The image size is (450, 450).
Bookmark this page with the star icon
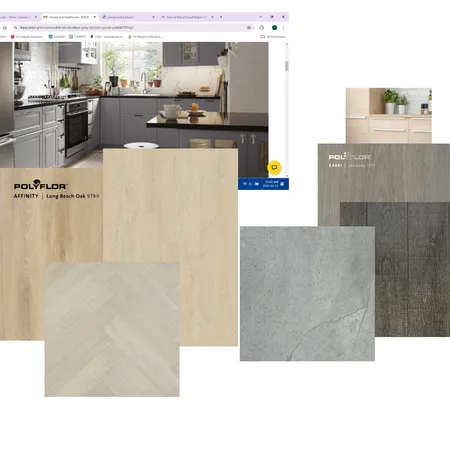[x=249, y=28]
